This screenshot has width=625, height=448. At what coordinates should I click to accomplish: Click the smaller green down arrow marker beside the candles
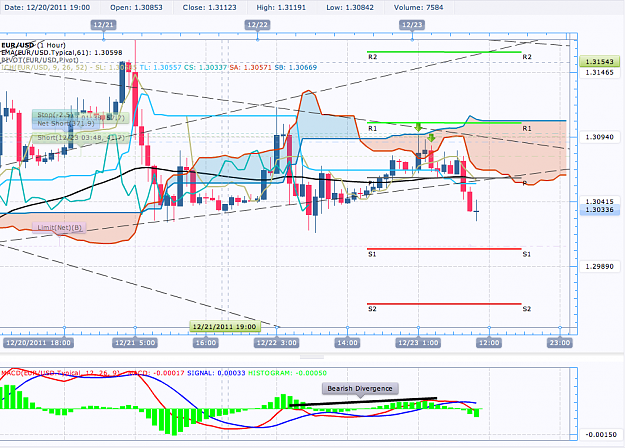tap(431, 138)
